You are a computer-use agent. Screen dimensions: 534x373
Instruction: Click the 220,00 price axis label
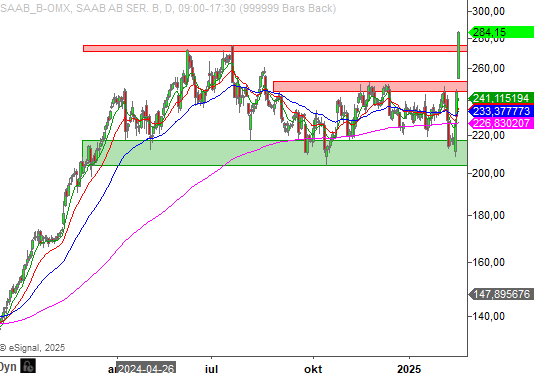click(488, 135)
